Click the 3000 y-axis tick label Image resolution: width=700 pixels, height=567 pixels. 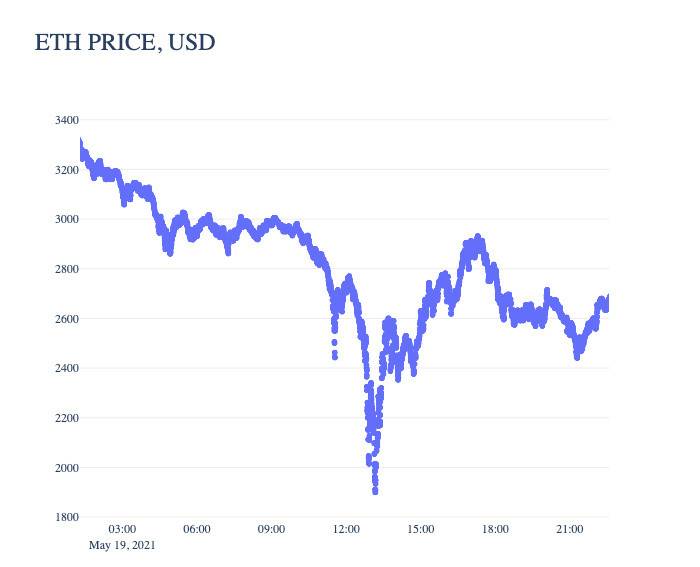pyautogui.click(x=67, y=219)
